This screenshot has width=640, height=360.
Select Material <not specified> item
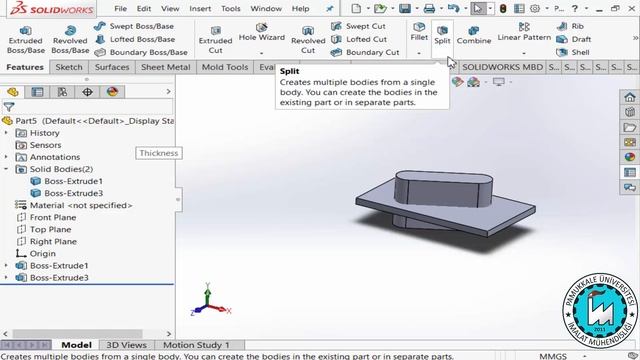click(74, 205)
